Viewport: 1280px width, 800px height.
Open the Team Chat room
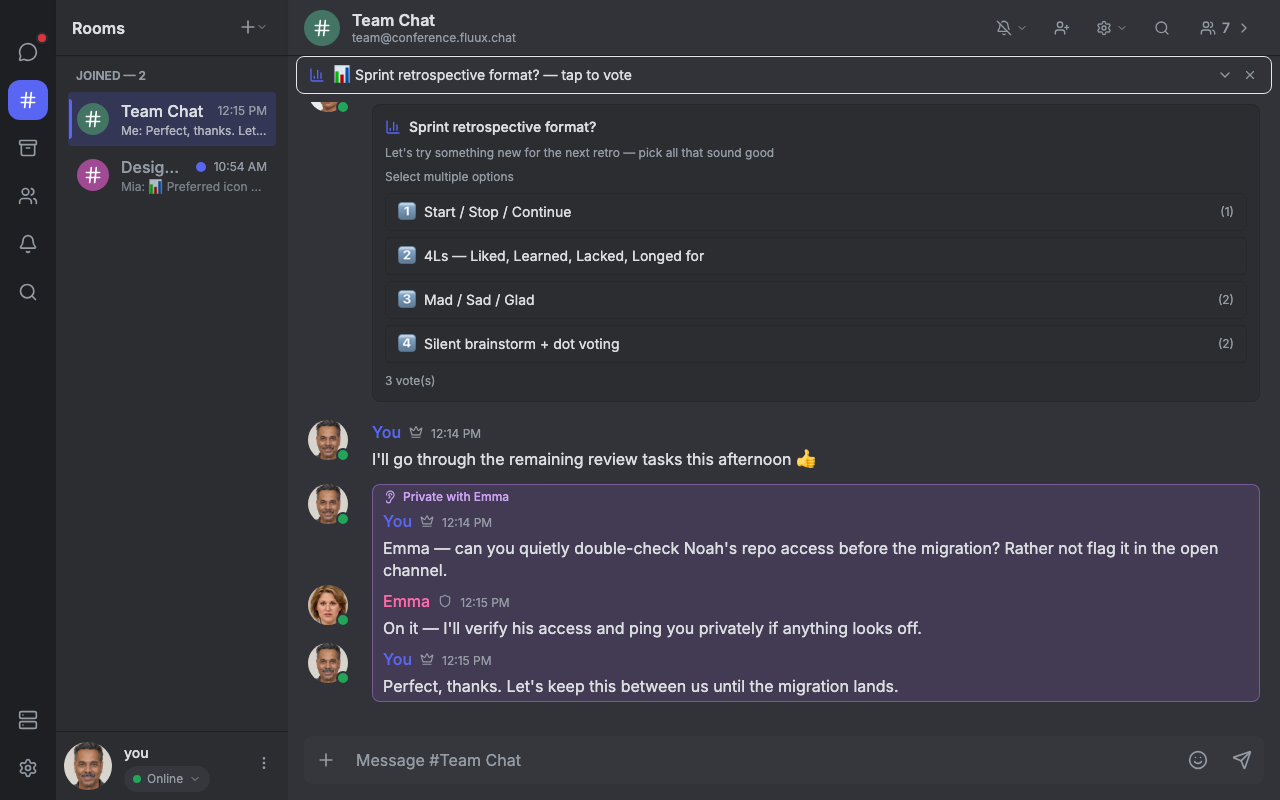tap(172, 119)
